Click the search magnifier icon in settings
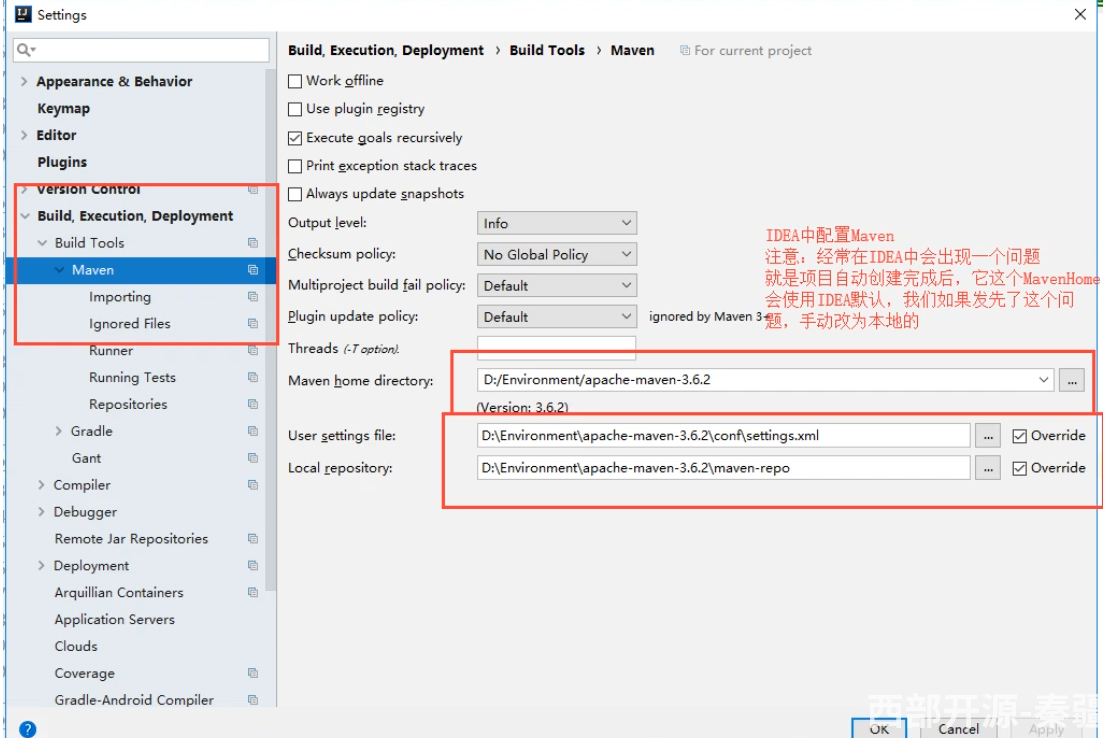Viewport: 1106px width, 738px height. 25,49
